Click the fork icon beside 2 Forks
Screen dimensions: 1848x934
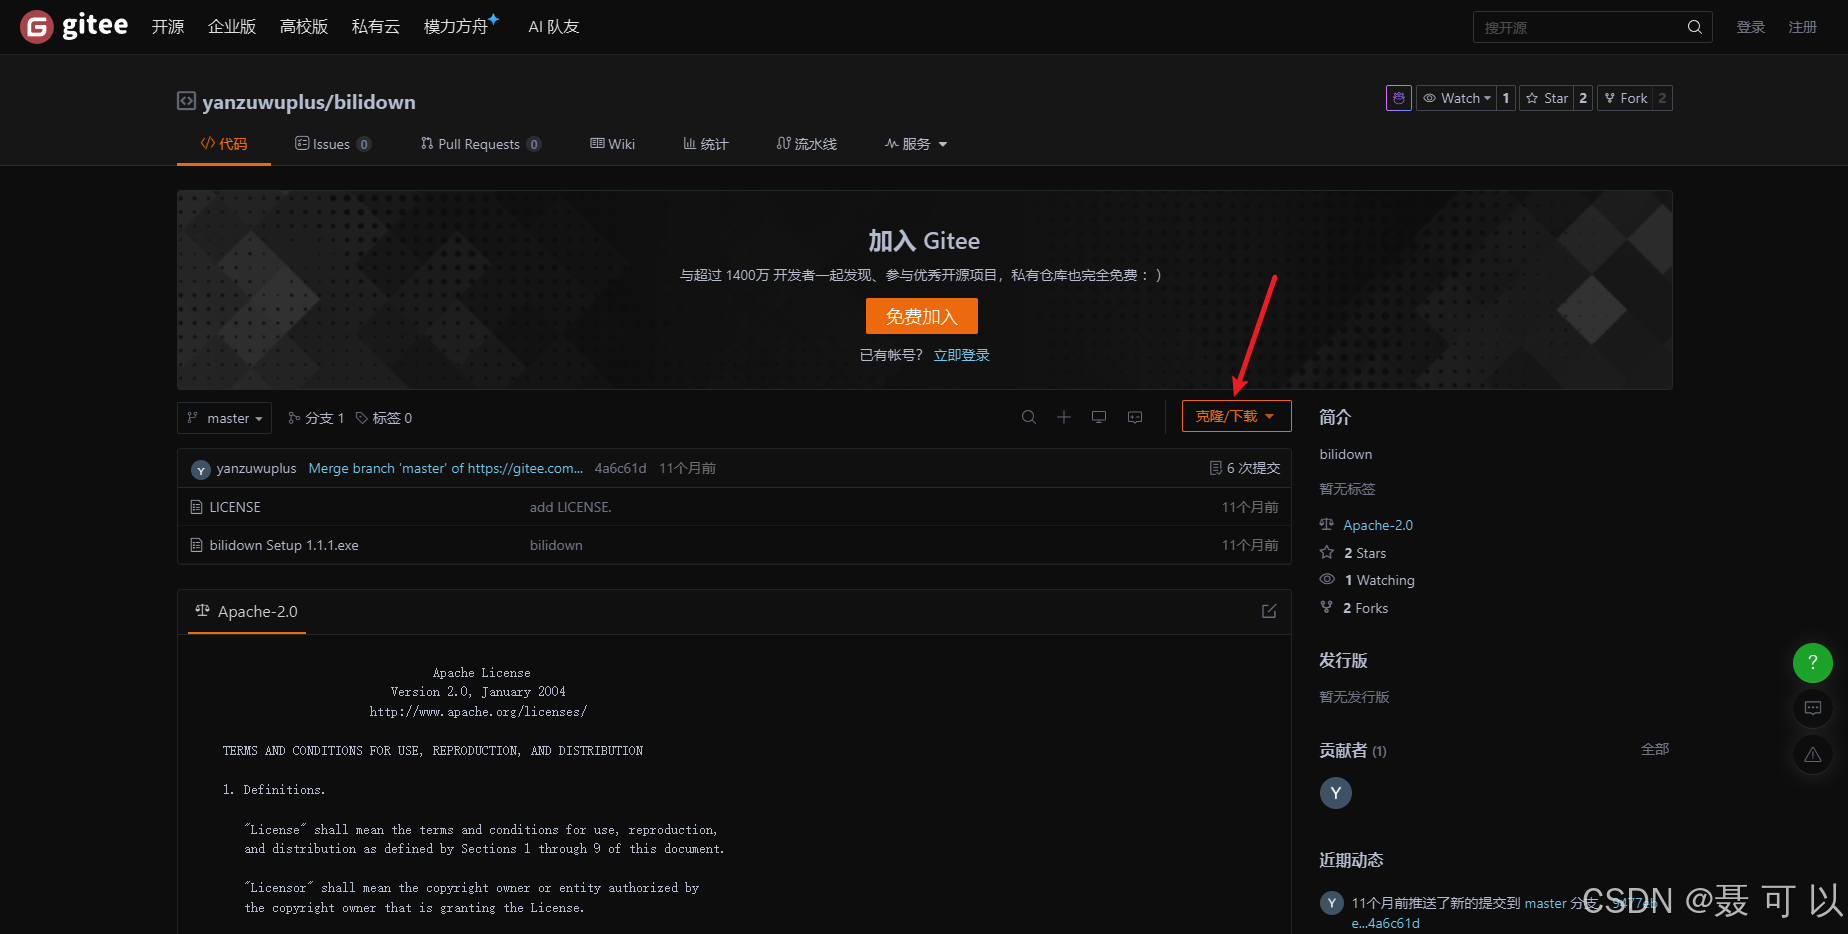pyautogui.click(x=1327, y=607)
